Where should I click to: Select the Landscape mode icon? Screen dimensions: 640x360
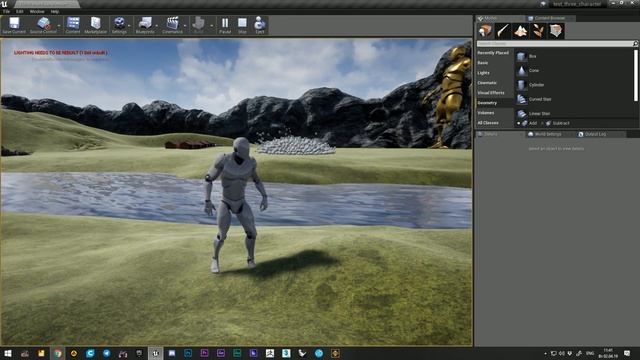tap(521, 31)
